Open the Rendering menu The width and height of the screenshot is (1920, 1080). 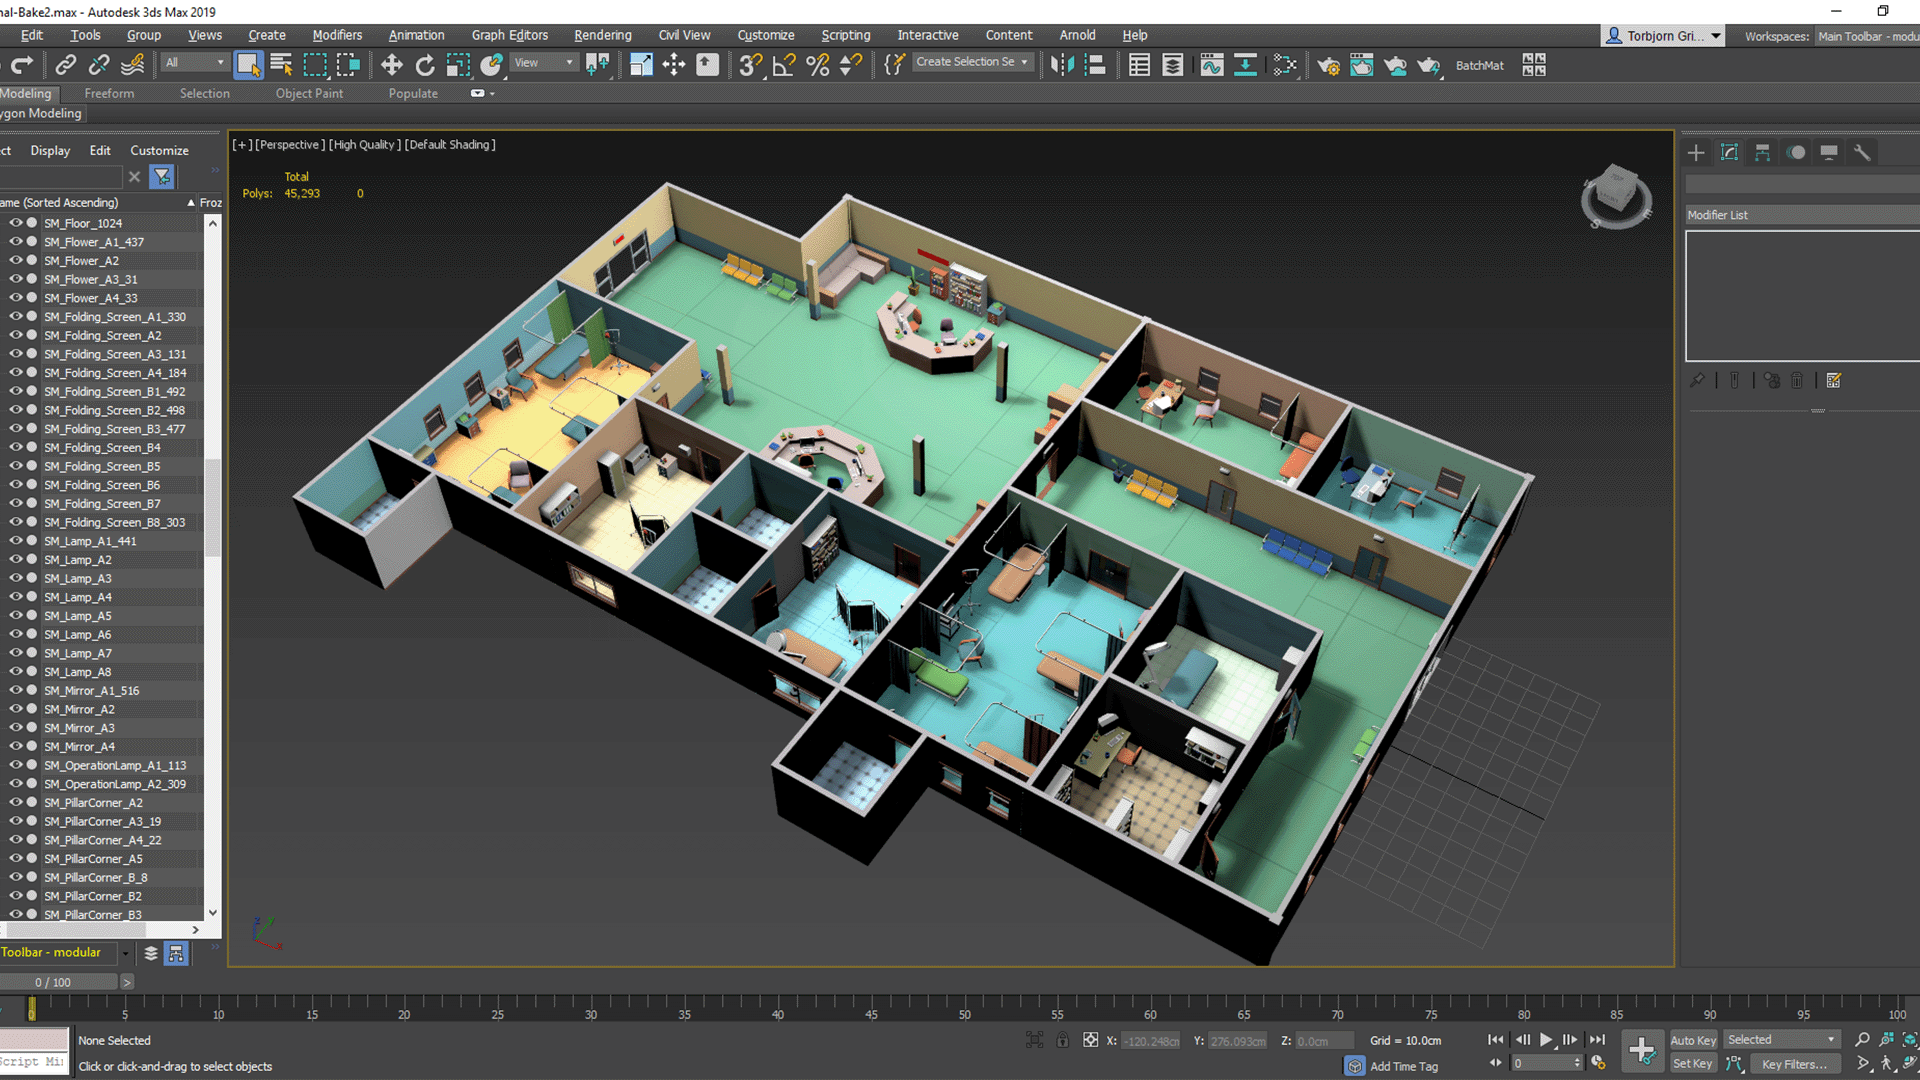click(x=602, y=35)
